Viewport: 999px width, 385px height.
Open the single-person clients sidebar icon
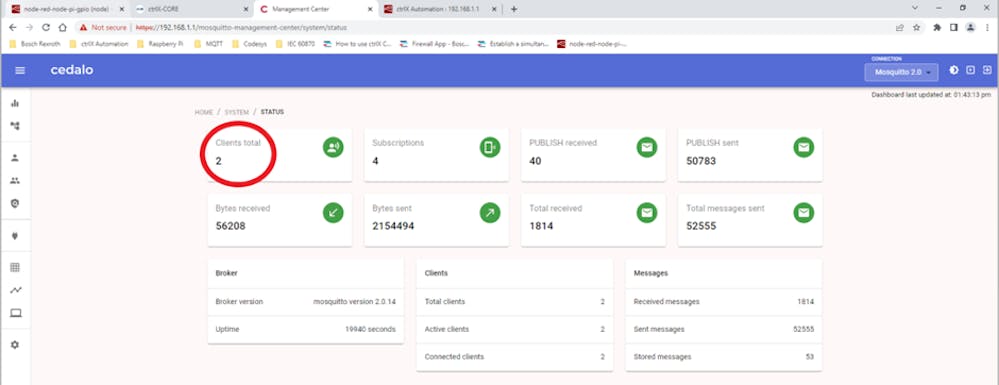pos(15,158)
